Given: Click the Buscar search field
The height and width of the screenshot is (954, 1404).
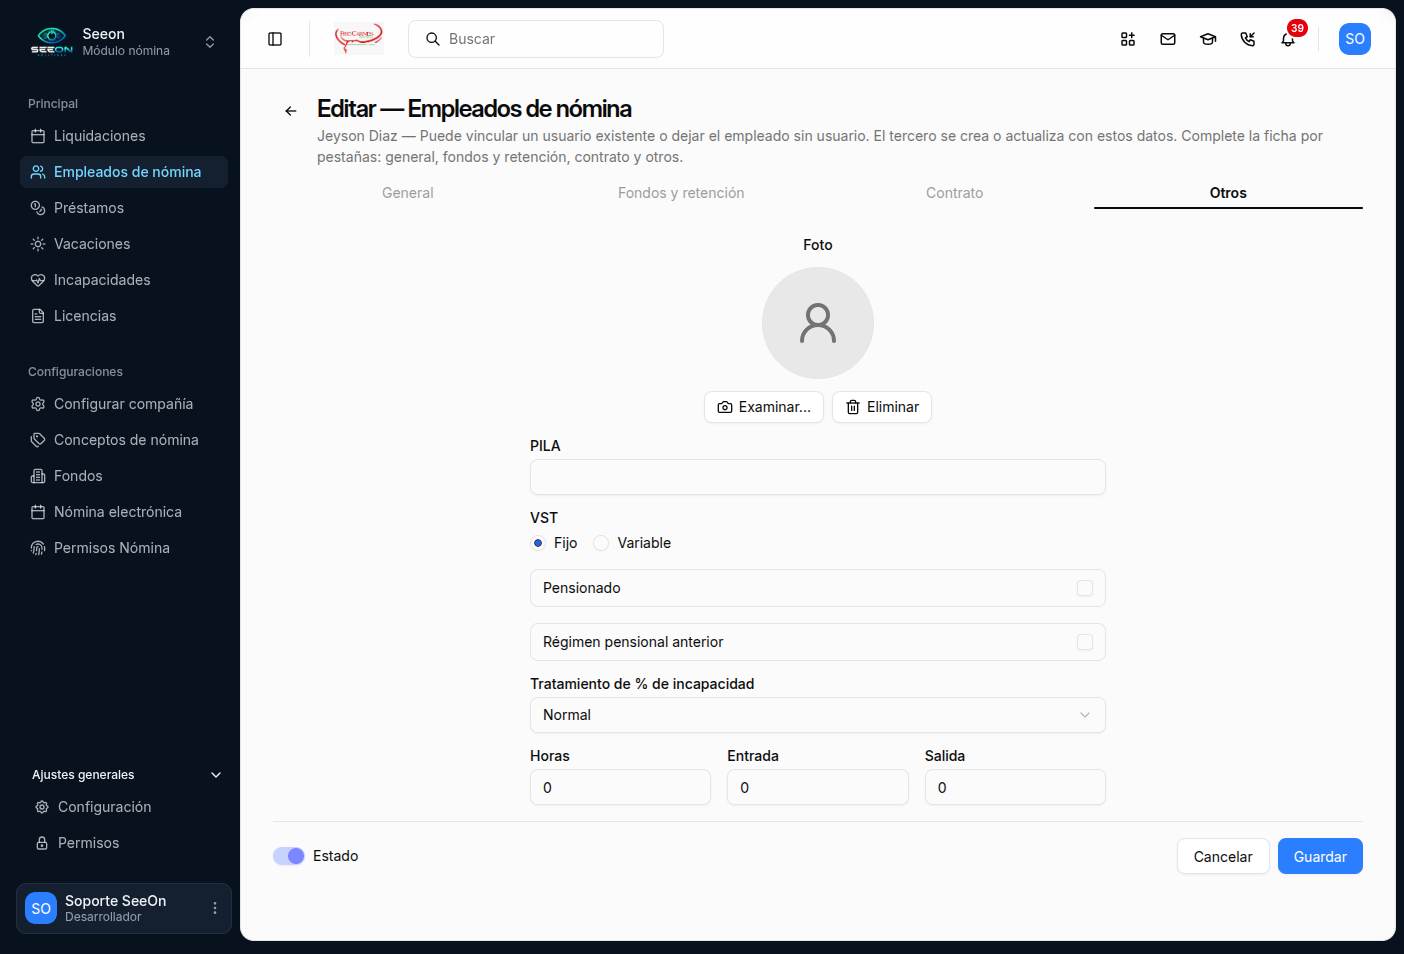Looking at the screenshot, I should (536, 39).
